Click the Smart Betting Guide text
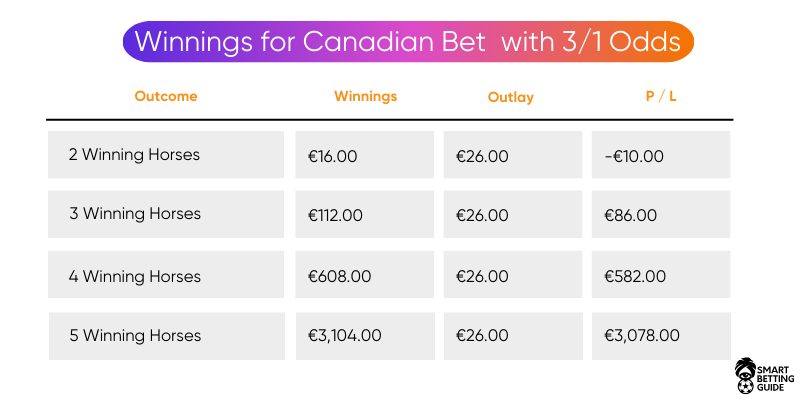The width and height of the screenshot is (800, 400). (x=776, y=379)
